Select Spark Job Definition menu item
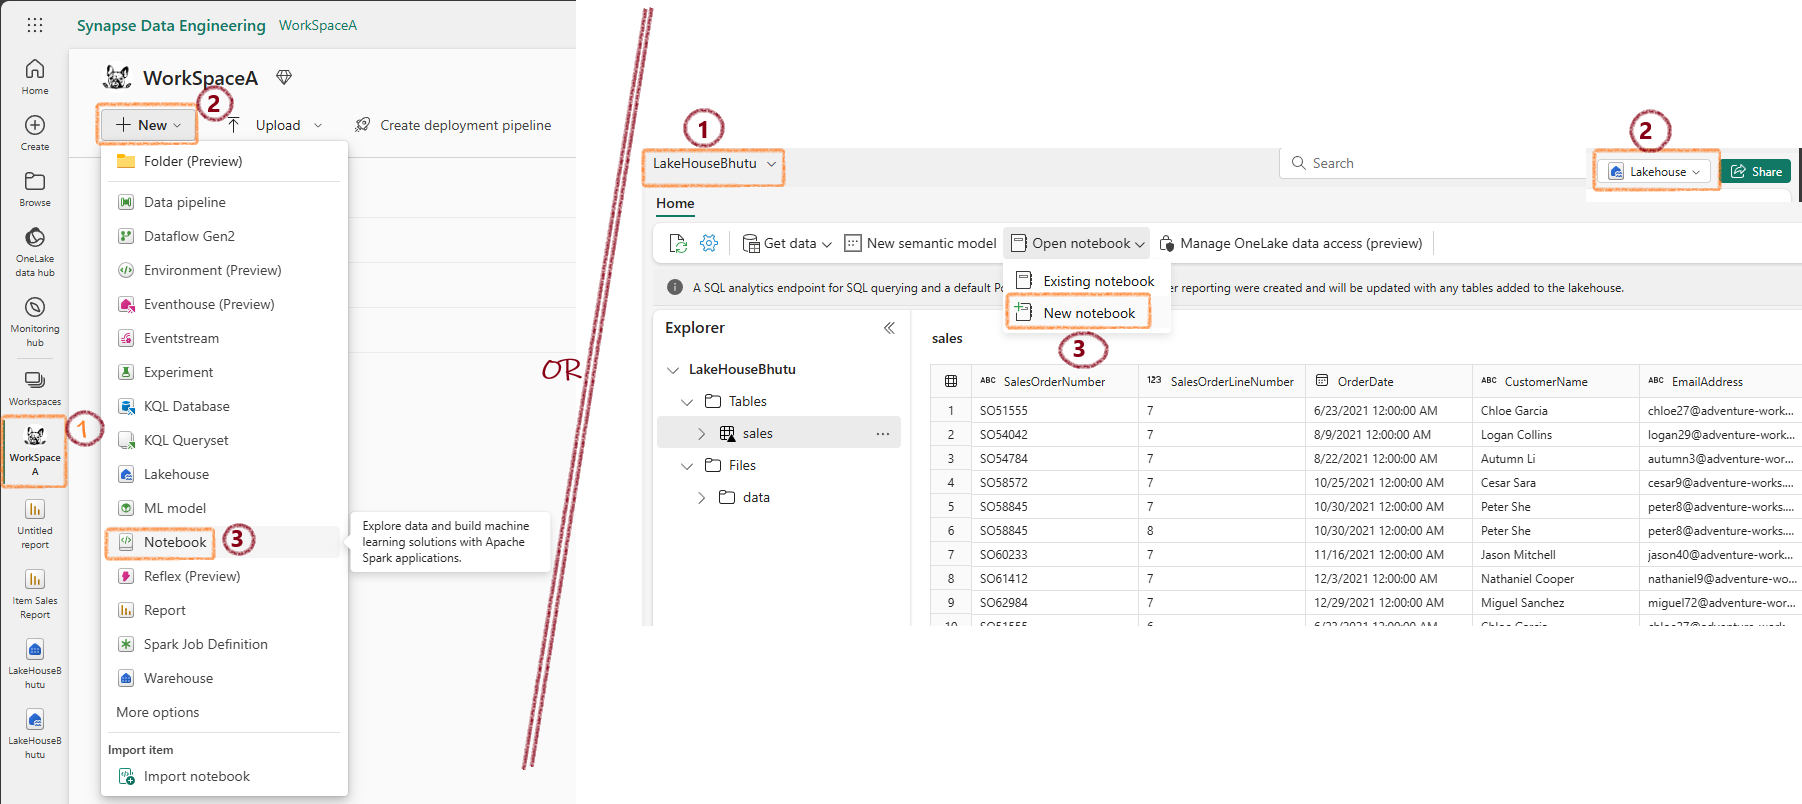1802x804 pixels. tap(224, 644)
